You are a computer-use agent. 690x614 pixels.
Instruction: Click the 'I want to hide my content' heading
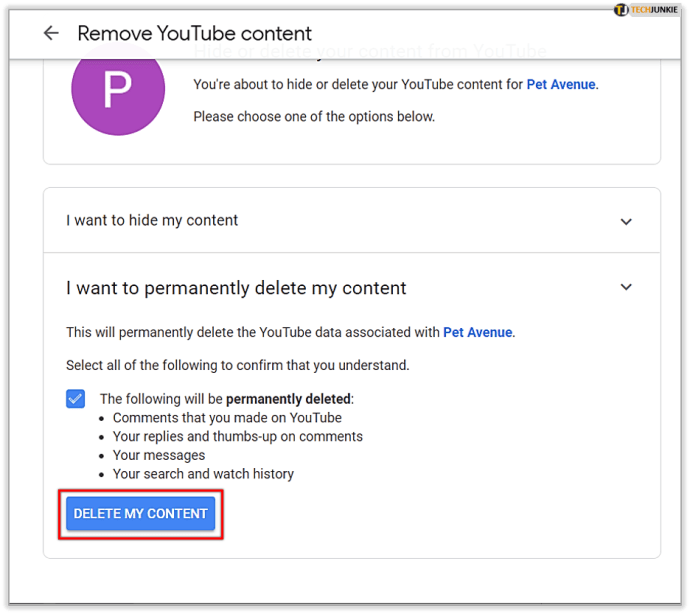tap(152, 220)
